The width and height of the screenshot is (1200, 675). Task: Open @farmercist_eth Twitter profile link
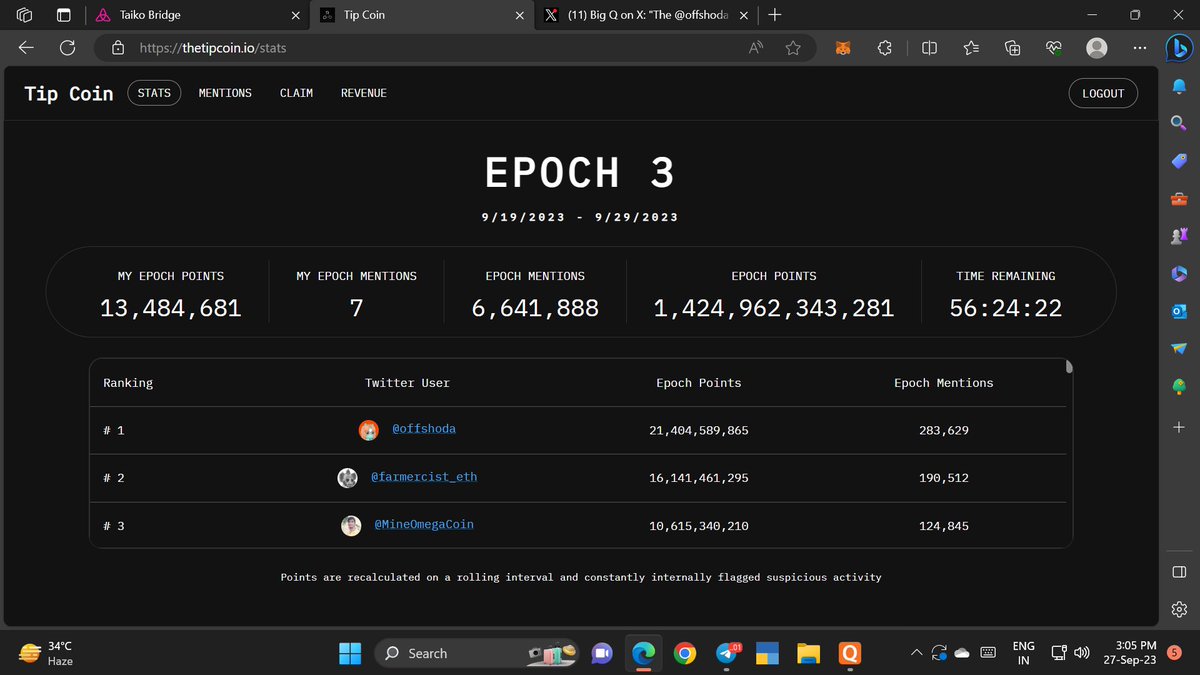(424, 477)
